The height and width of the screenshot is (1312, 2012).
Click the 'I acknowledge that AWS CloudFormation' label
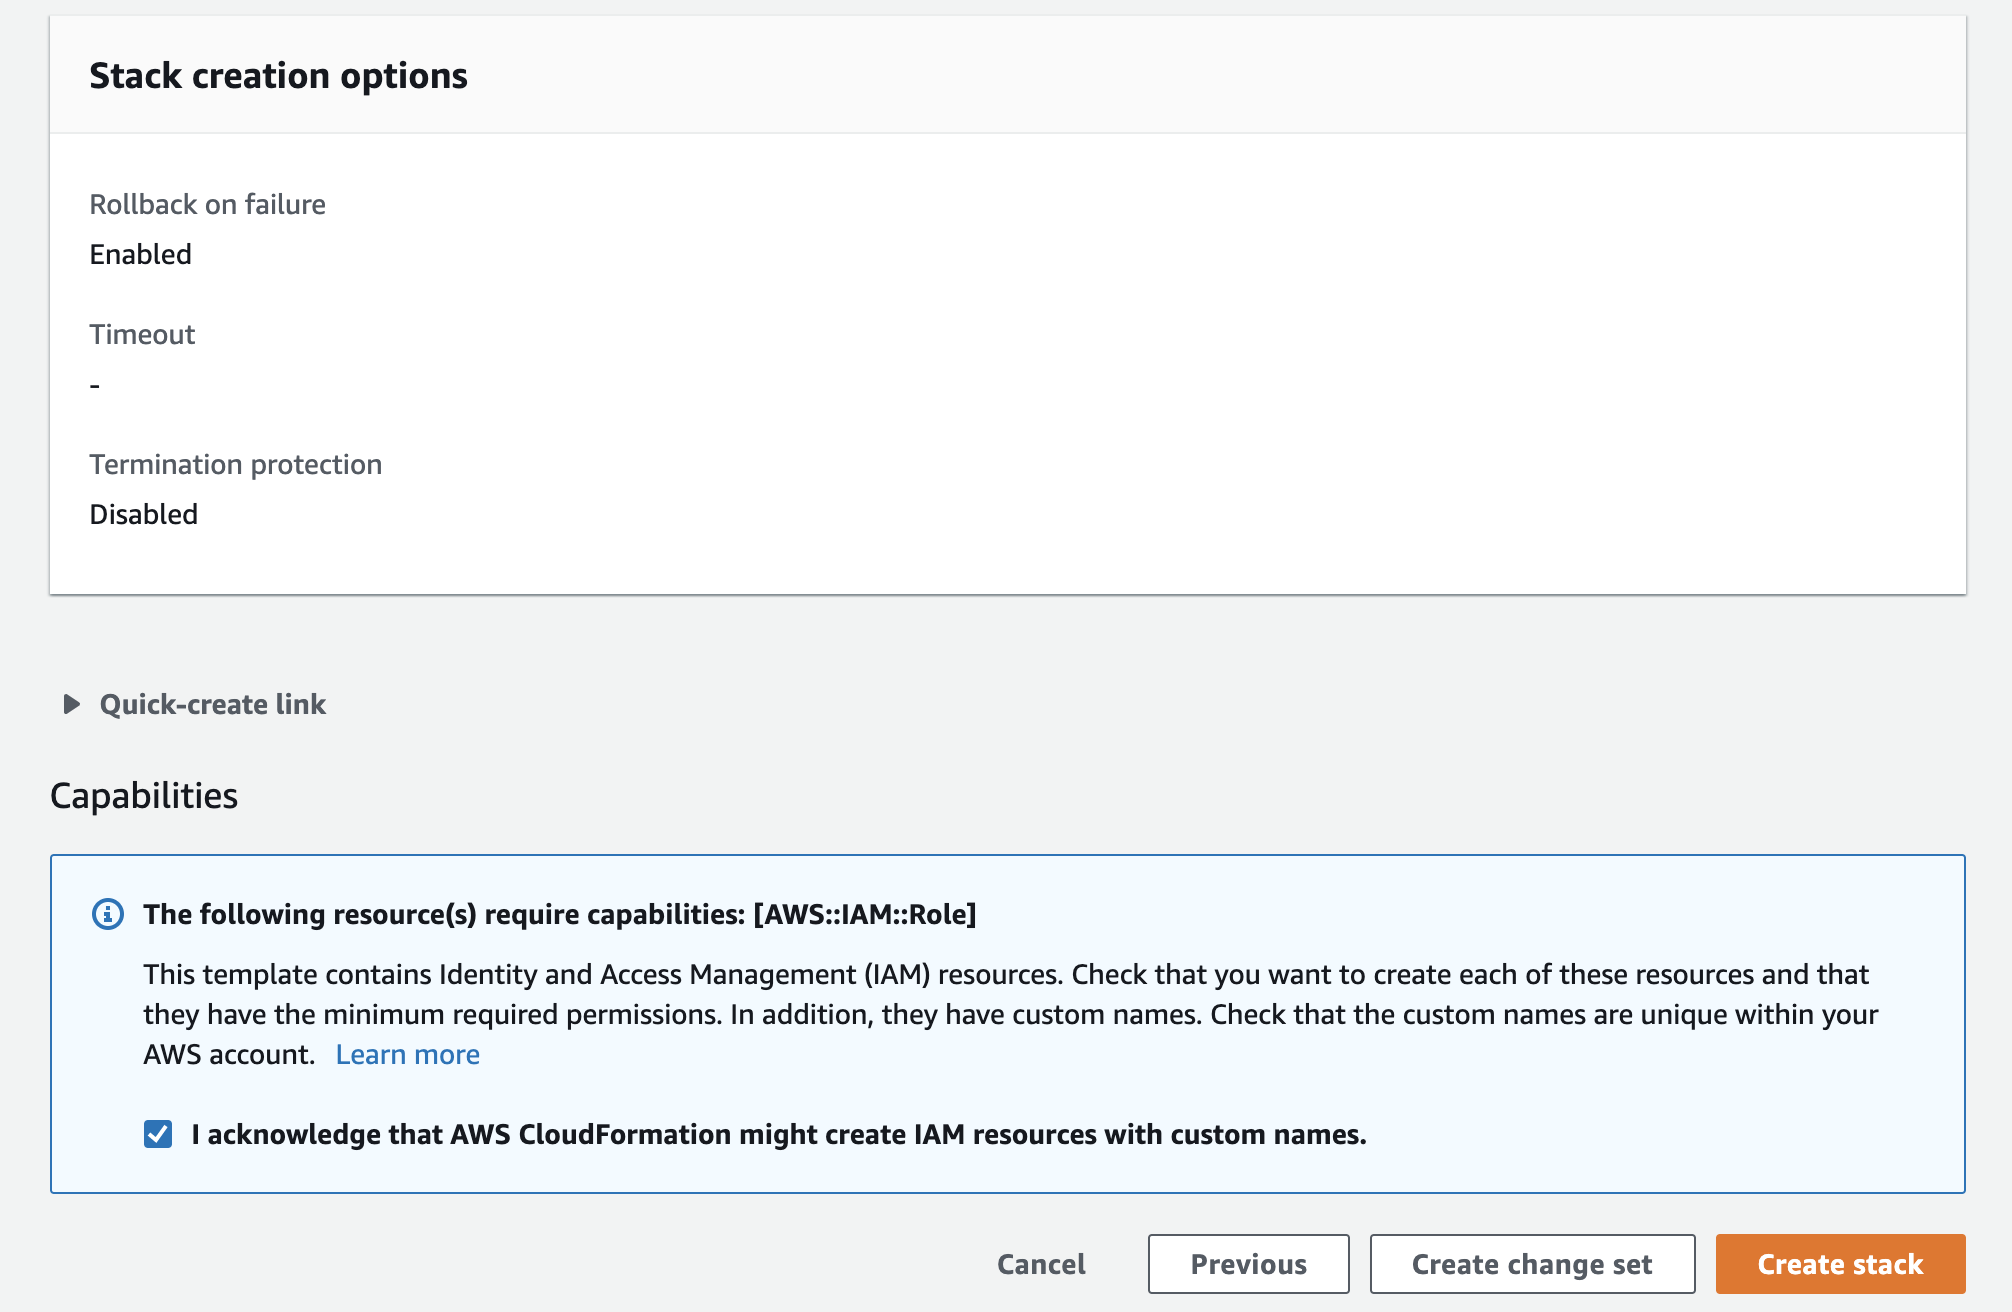pyautogui.click(x=778, y=1134)
